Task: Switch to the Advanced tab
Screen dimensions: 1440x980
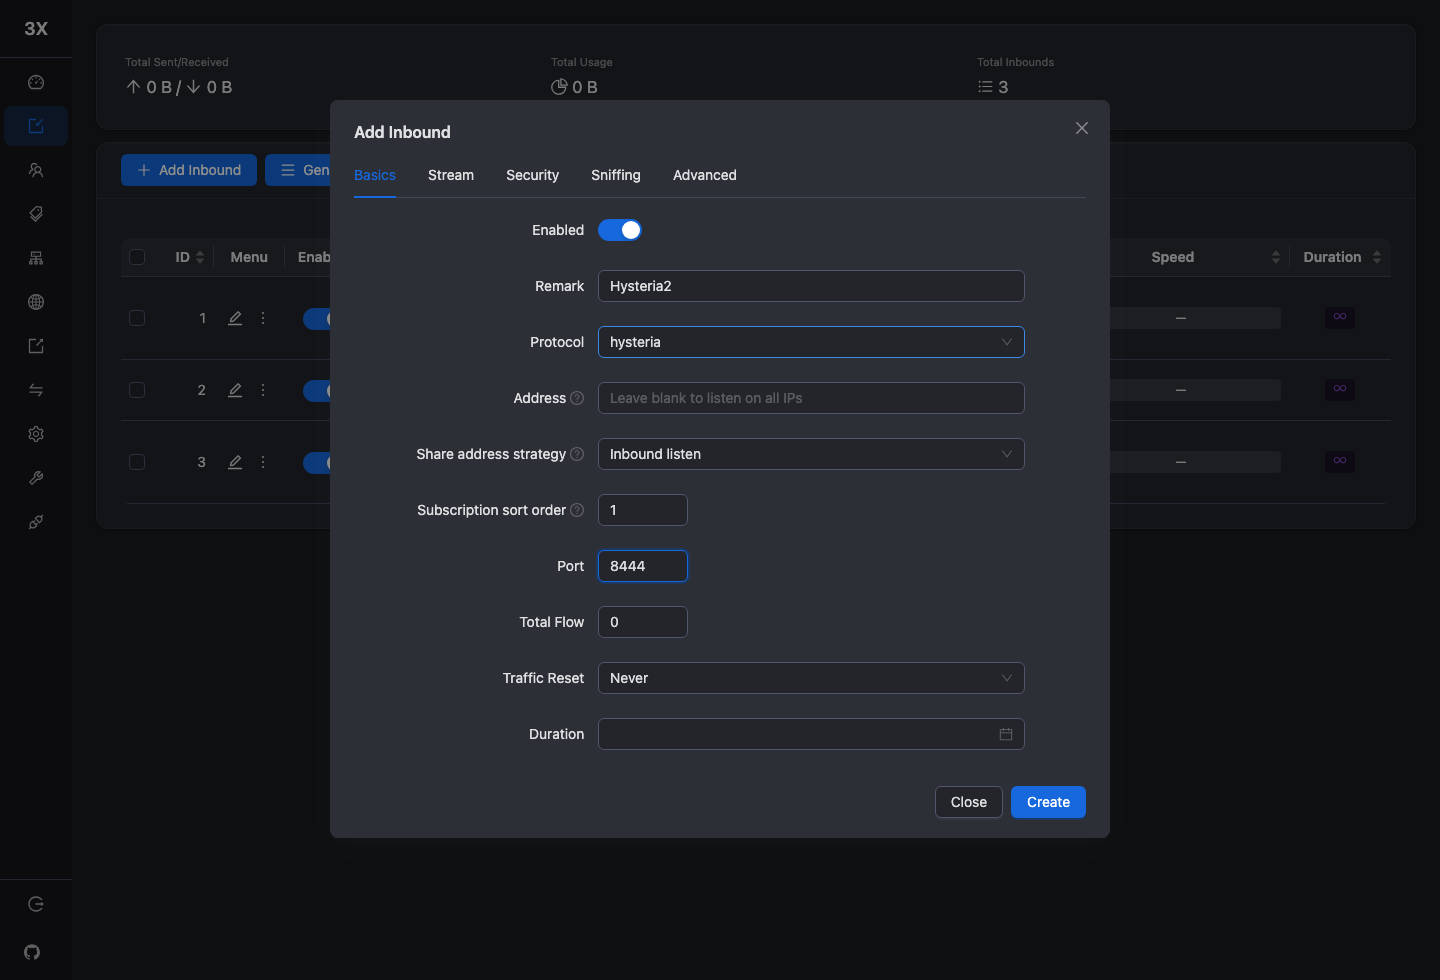Action: coord(705,175)
